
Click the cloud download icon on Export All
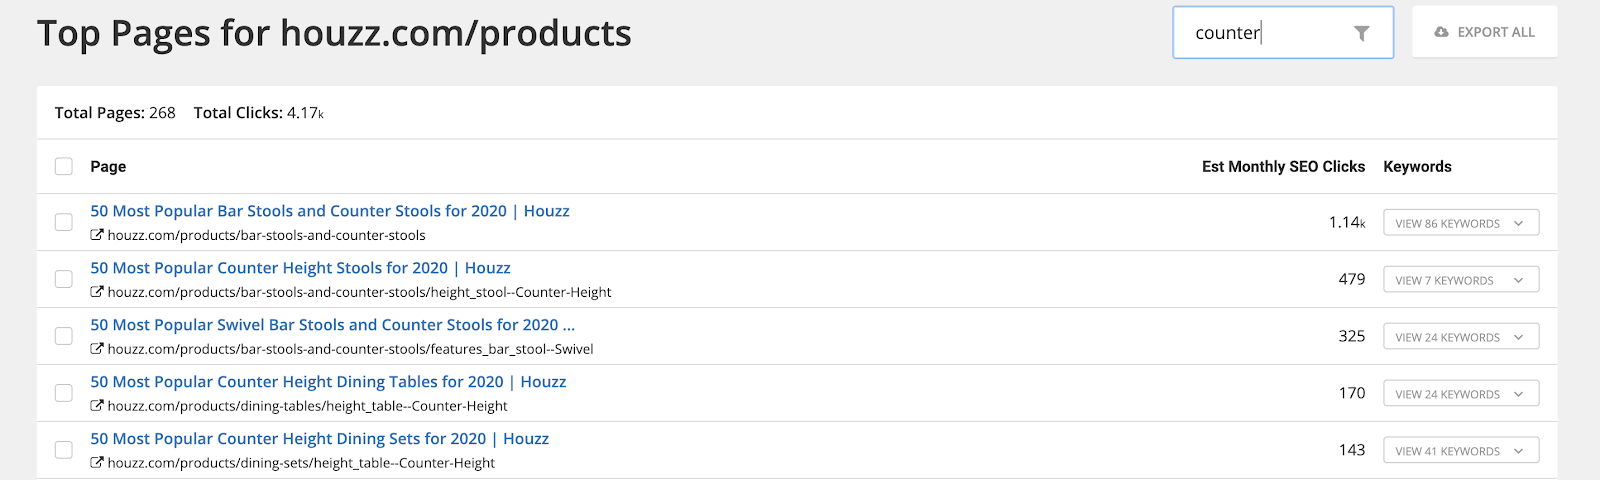click(1441, 32)
